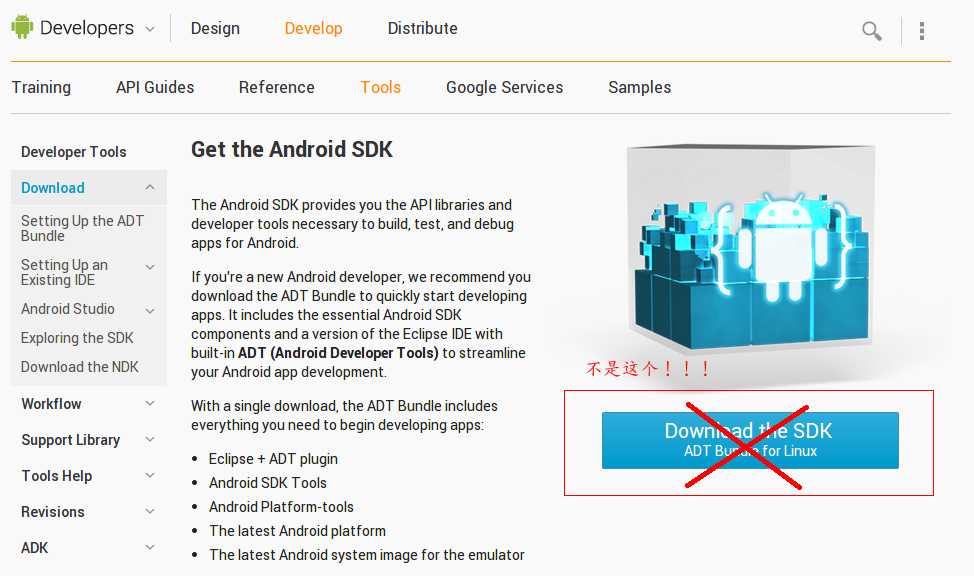
Task: Select Download in the sidebar
Action: tap(53, 188)
